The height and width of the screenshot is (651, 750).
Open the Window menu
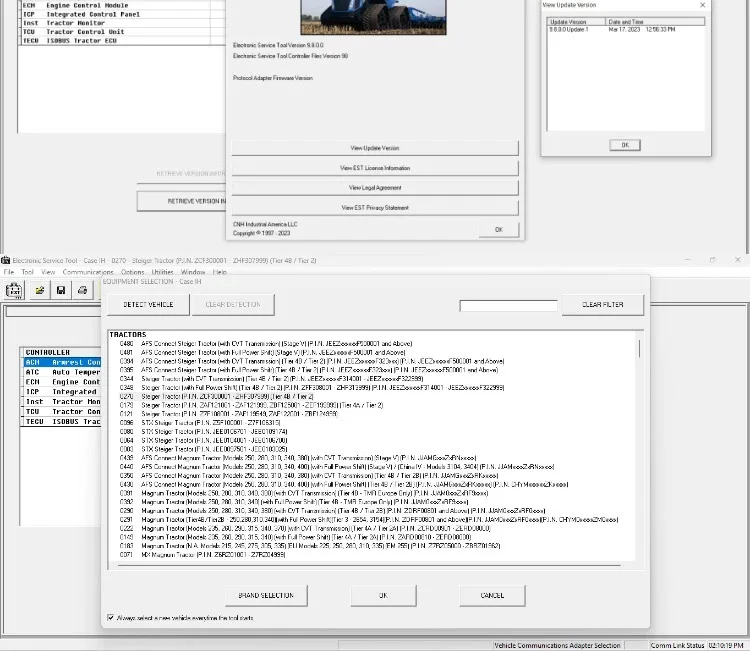(x=193, y=272)
